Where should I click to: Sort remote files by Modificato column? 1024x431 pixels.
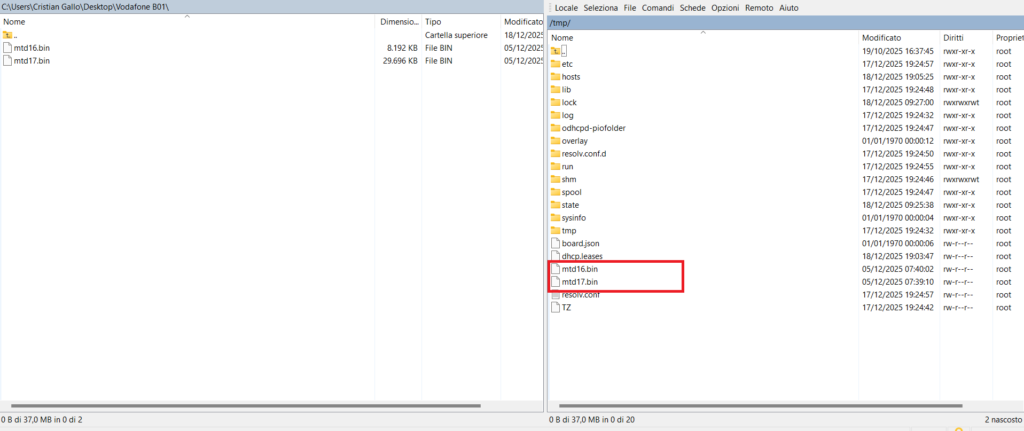(881, 37)
